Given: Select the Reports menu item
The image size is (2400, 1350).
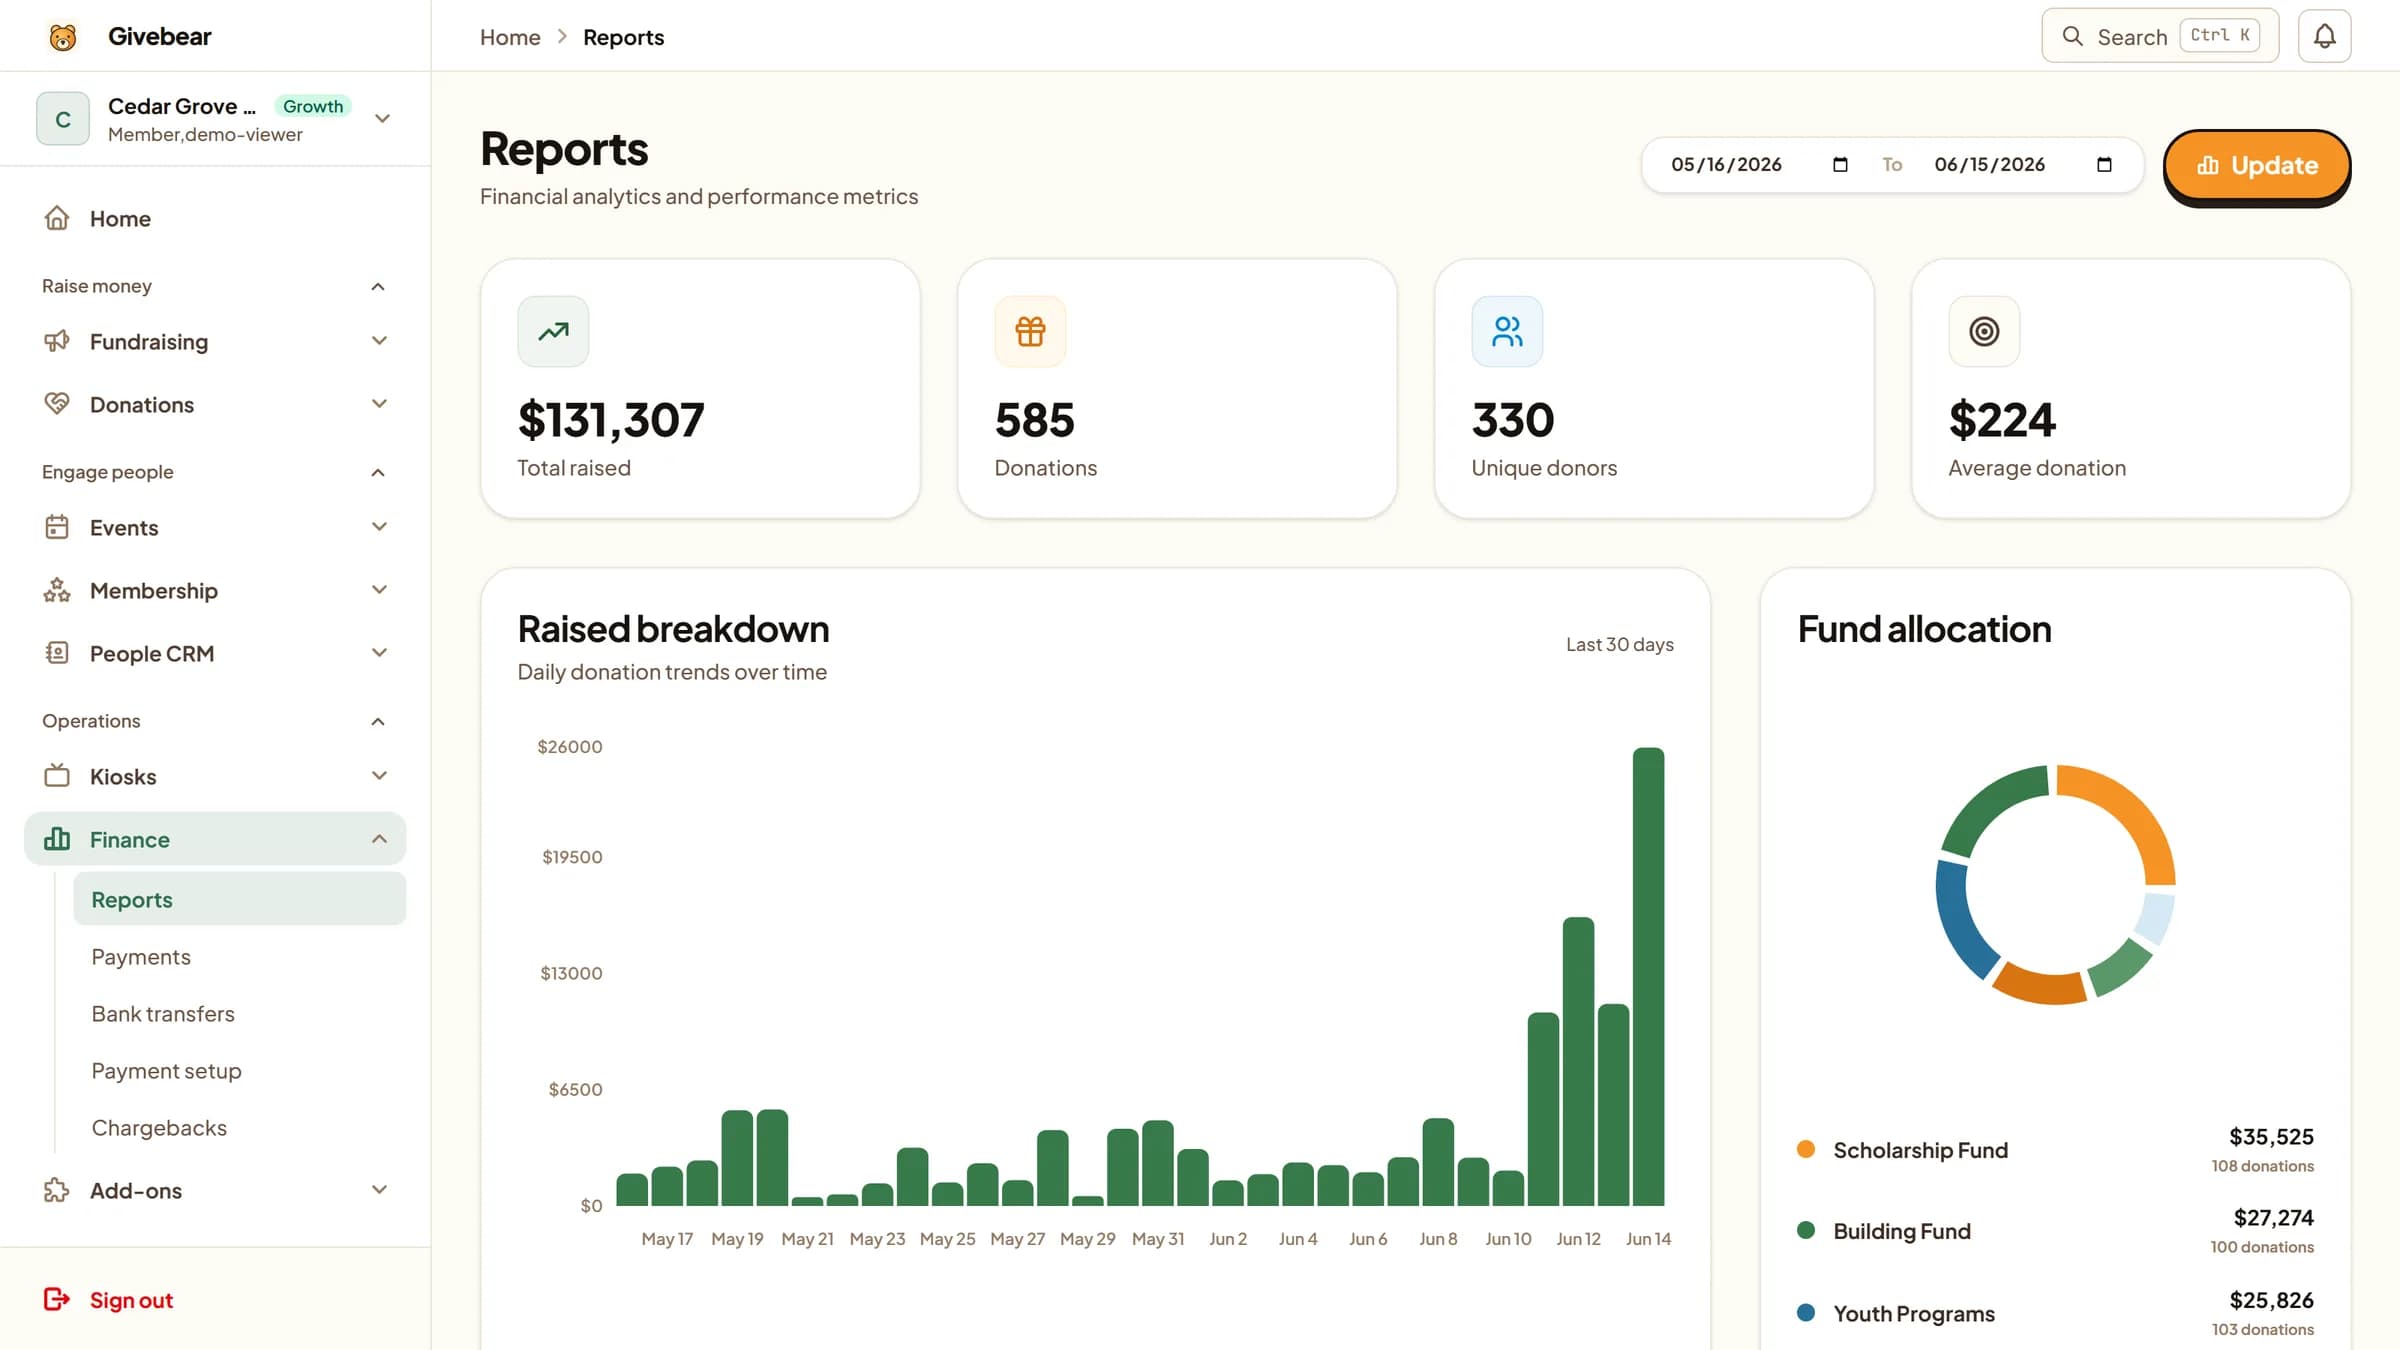Looking at the screenshot, I should coord(240,899).
